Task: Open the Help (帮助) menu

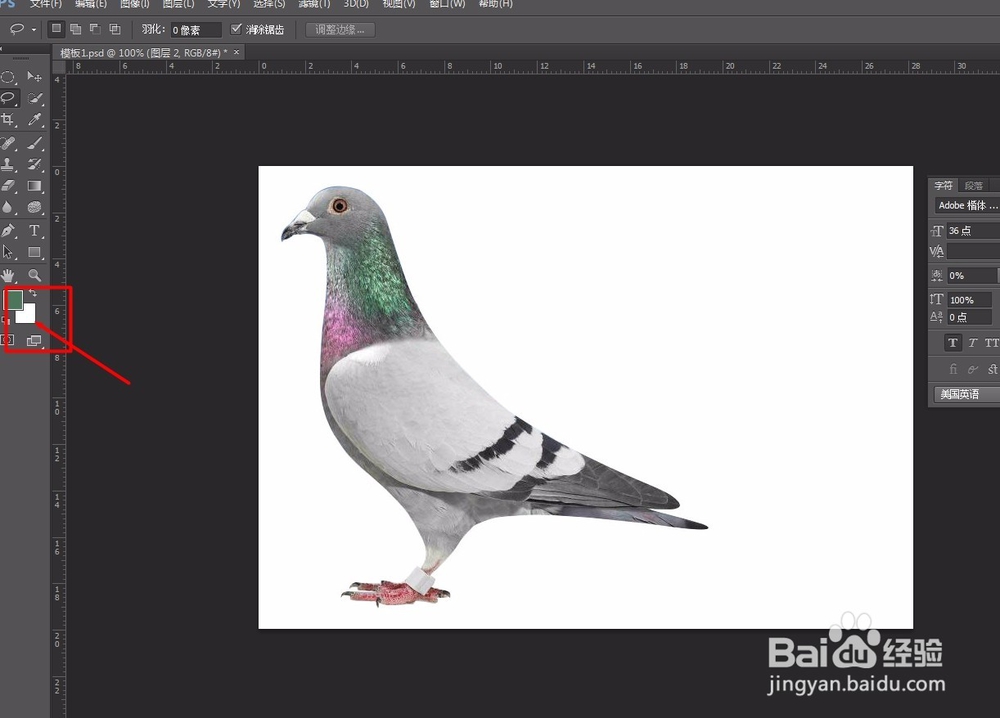Action: pos(496,4)
